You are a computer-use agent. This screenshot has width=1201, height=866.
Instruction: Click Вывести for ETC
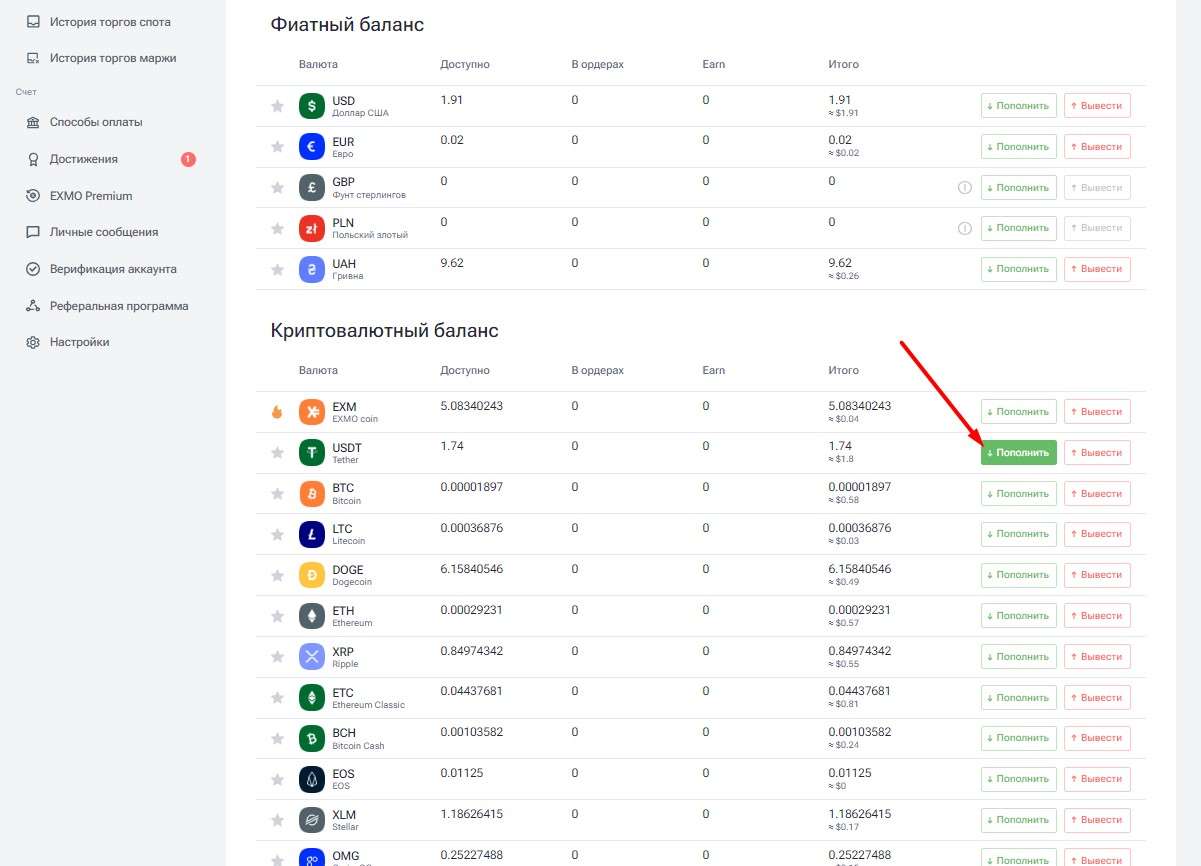(x=1097, y=698)
